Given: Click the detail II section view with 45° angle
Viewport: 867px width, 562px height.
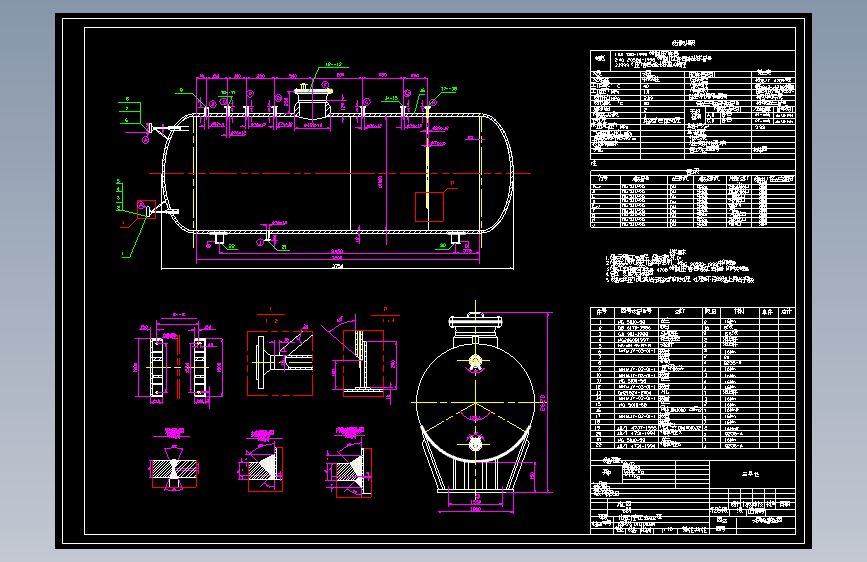Looking at the screenshot, I should pyautogui.click(x=362, y=362).
